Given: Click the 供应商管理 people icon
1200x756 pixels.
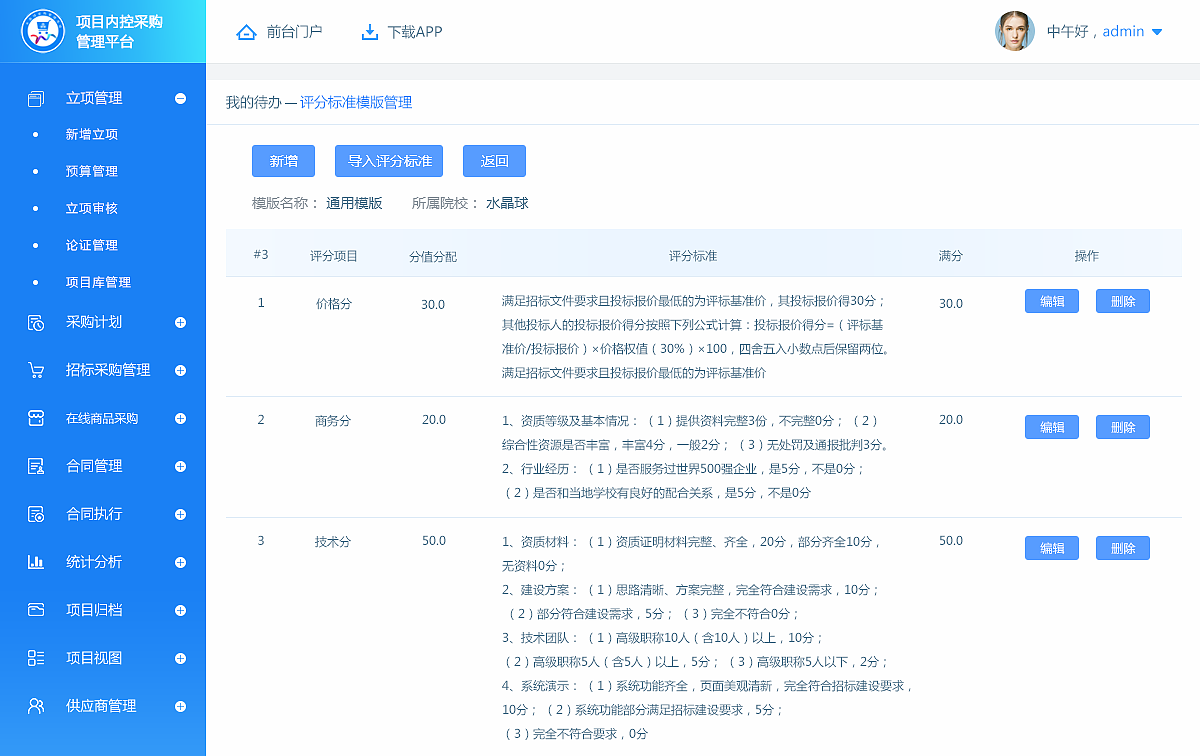Looking at the screenshot, I should (35, 706).
